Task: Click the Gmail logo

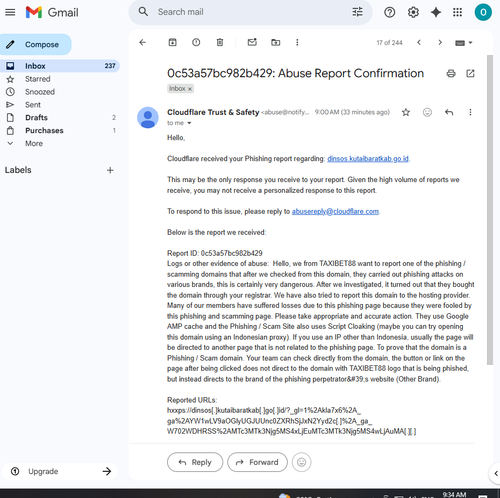Action: tap(52, 13)
